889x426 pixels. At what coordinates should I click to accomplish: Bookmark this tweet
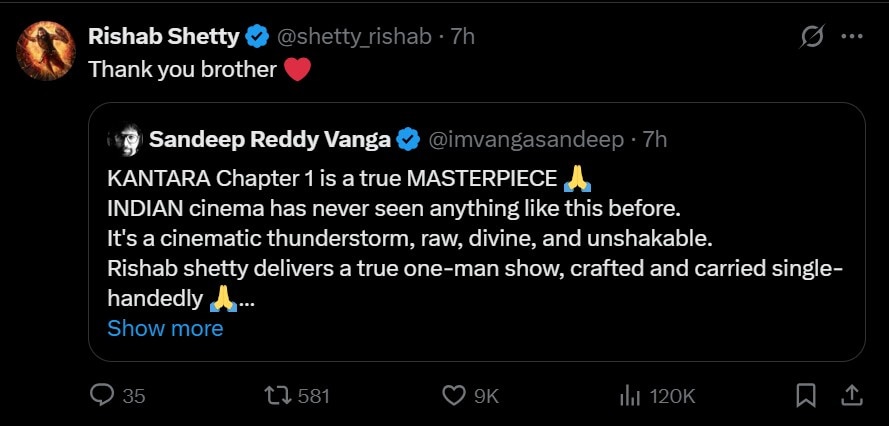(x=806, y=396)
